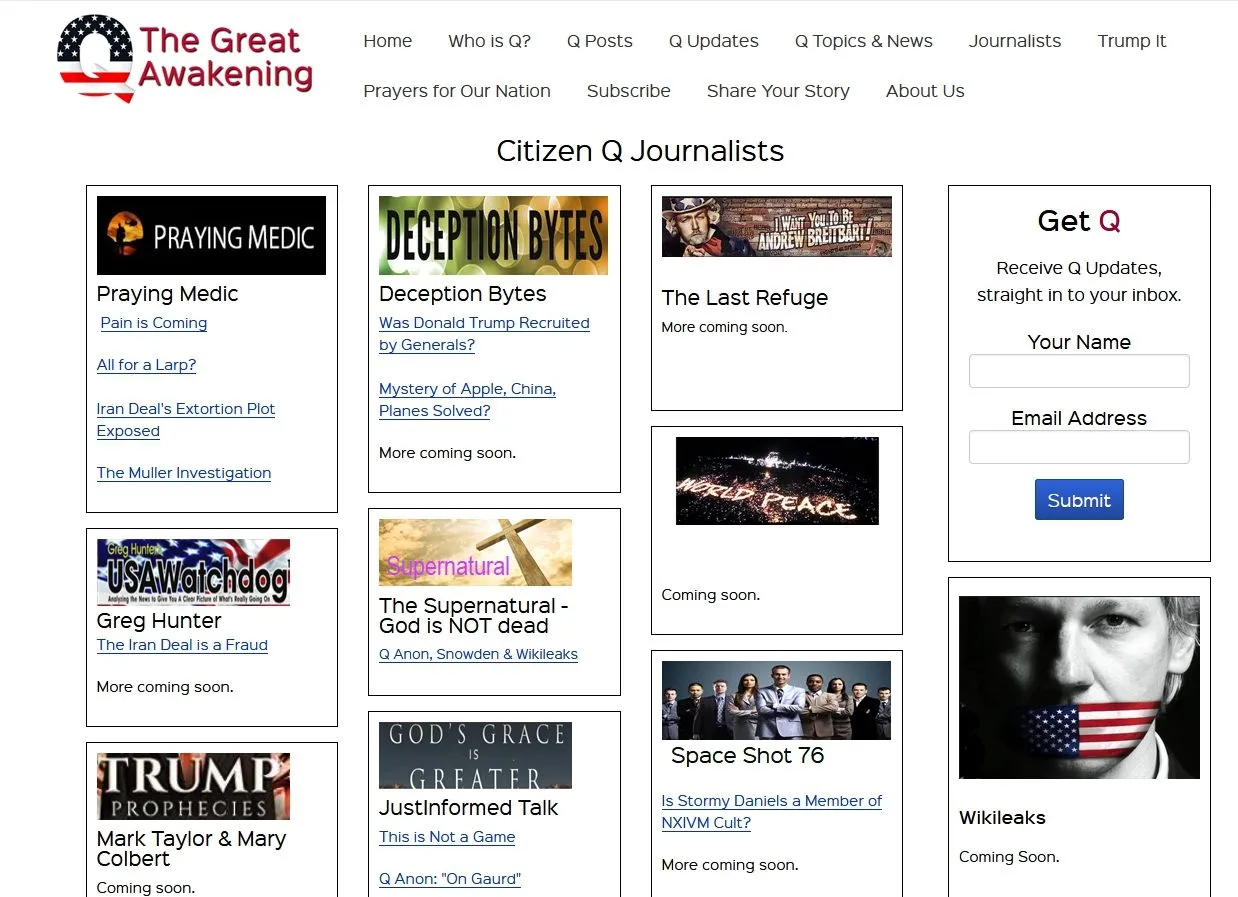This screenshot has width=1238, height=897.
Task: Open the Home menu item
Action: (x=388, y=41)
